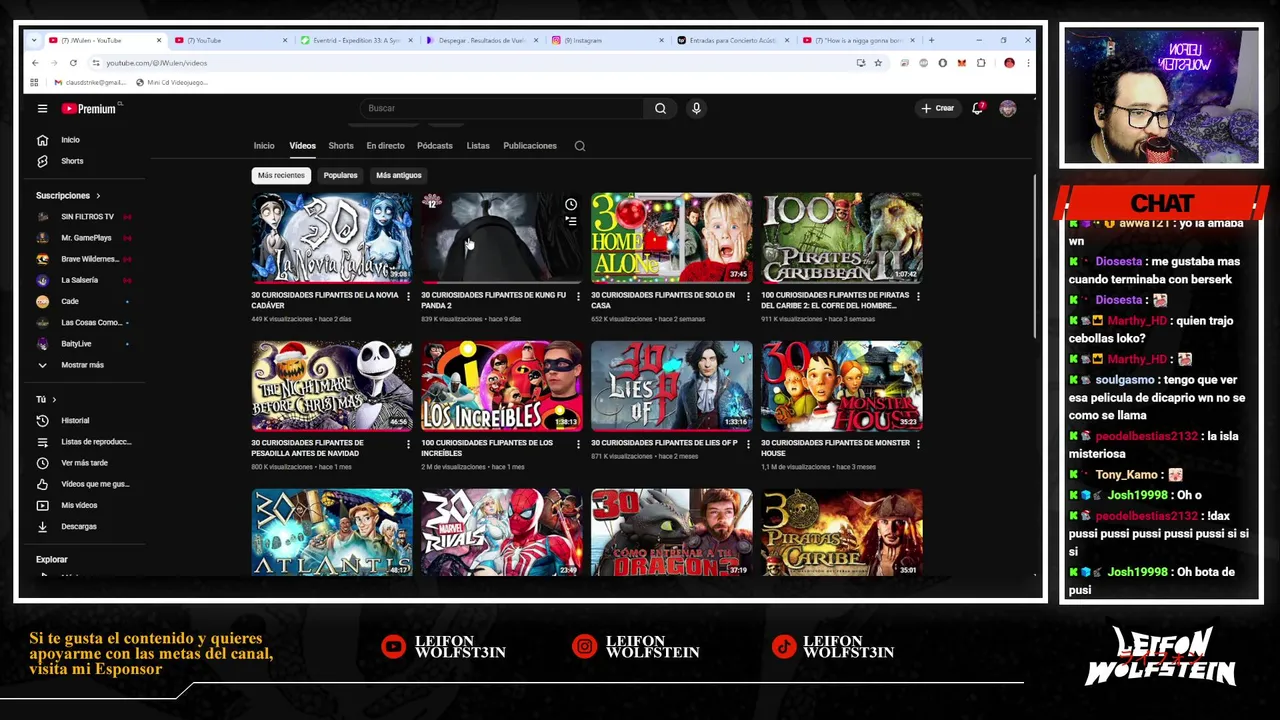Screen dimensions: 1280x720
Task: Open Nightmare Before Christmas thumbnail
Action: coord(332,386)
